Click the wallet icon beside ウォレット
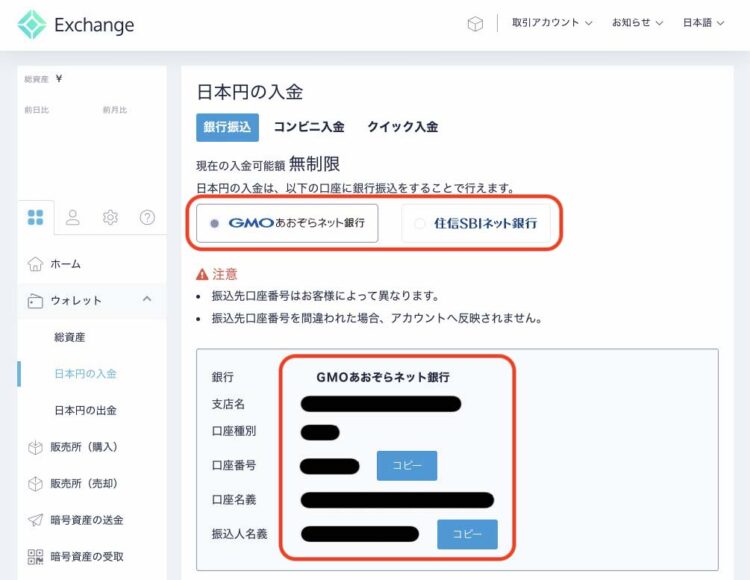The height and width of the screenshot is (580, 750). (35, 301)
